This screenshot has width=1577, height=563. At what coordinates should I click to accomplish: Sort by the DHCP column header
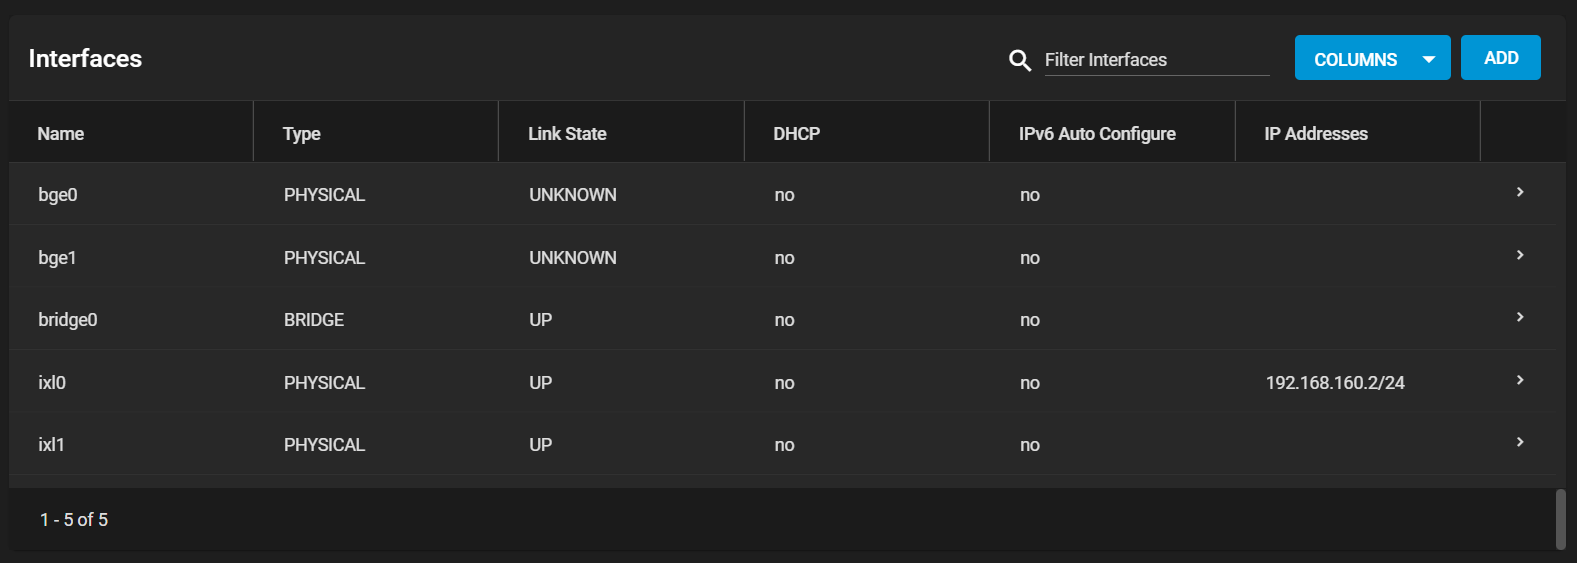796,134
